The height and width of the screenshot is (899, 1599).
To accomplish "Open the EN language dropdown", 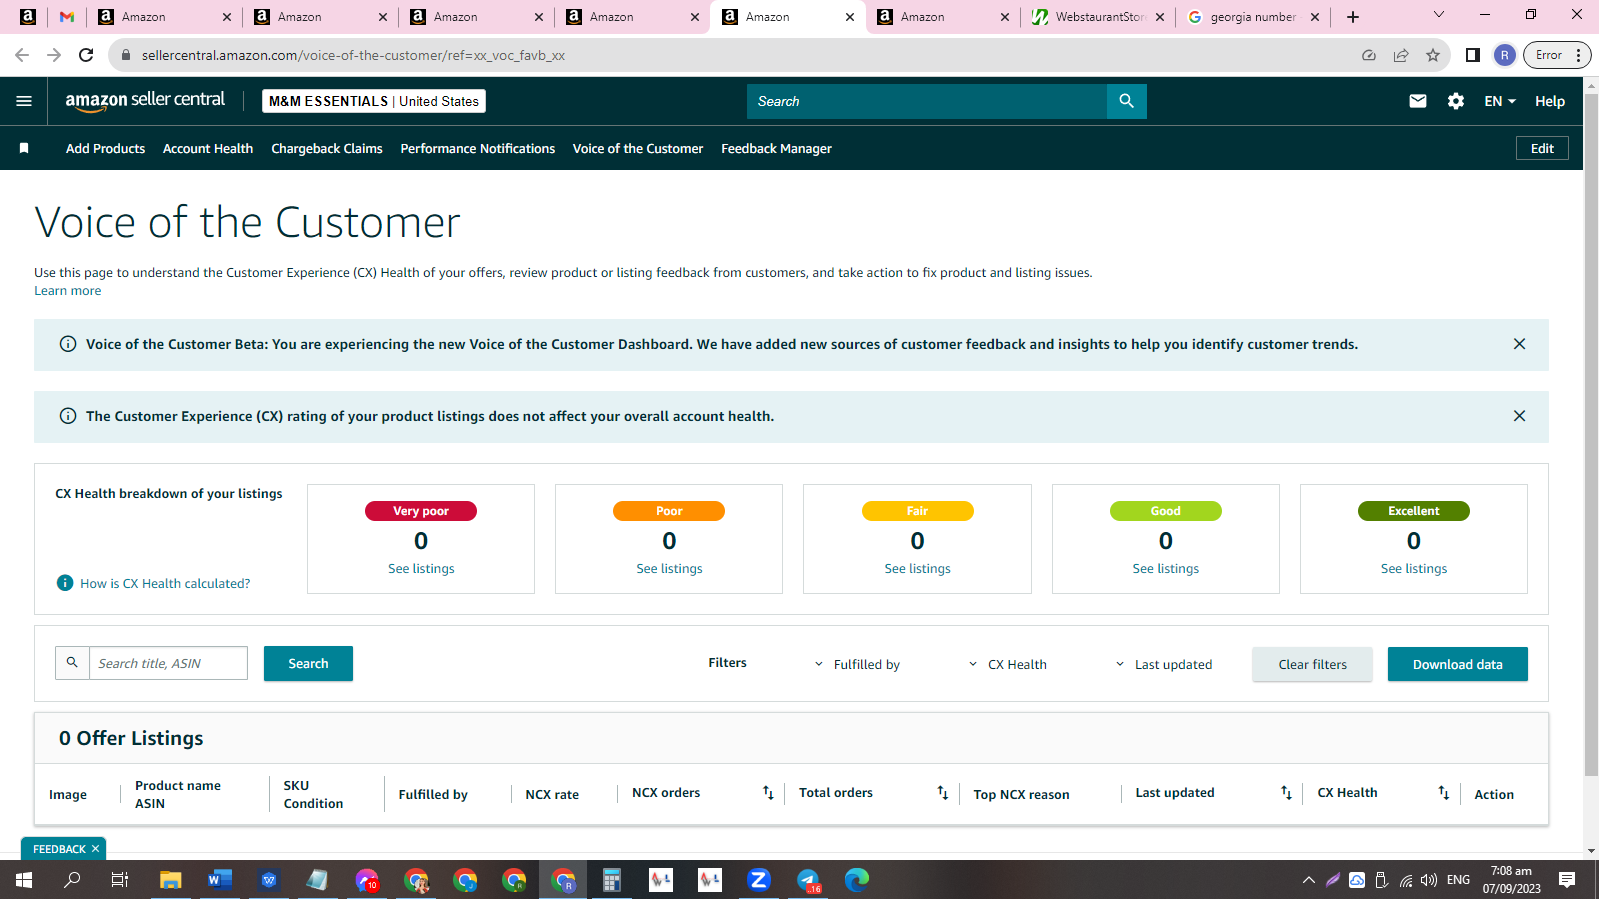I will 1500,101.
